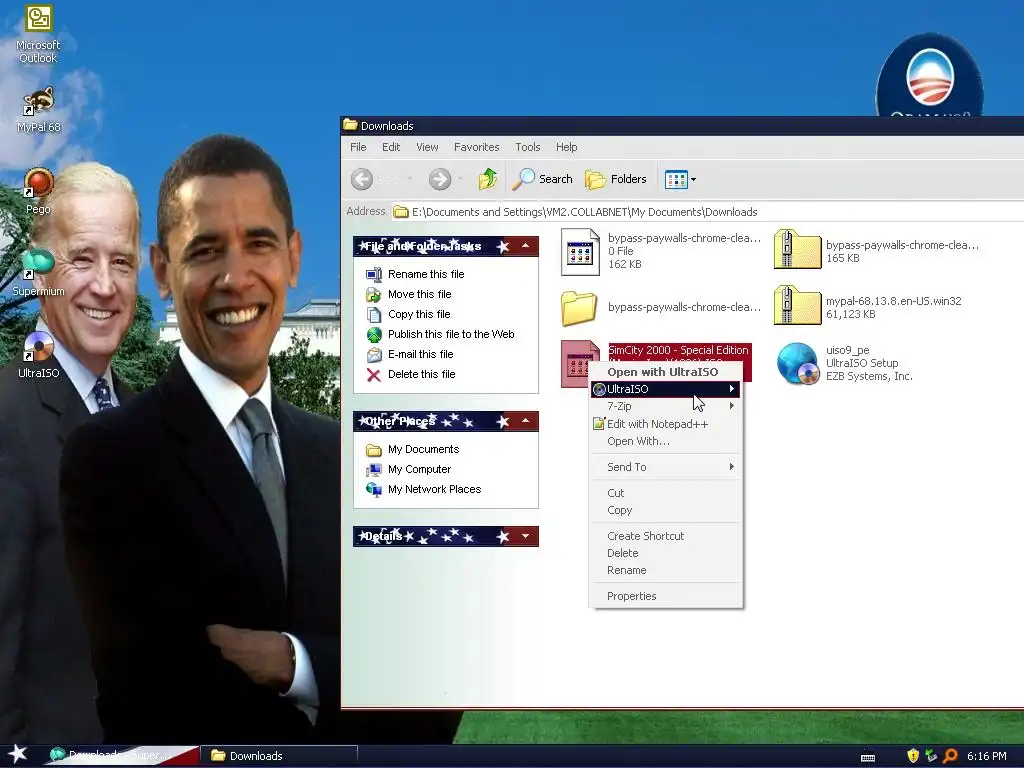Click E-mail this file link
This screenshot has width=1024, height=768.
coord(420,354)
